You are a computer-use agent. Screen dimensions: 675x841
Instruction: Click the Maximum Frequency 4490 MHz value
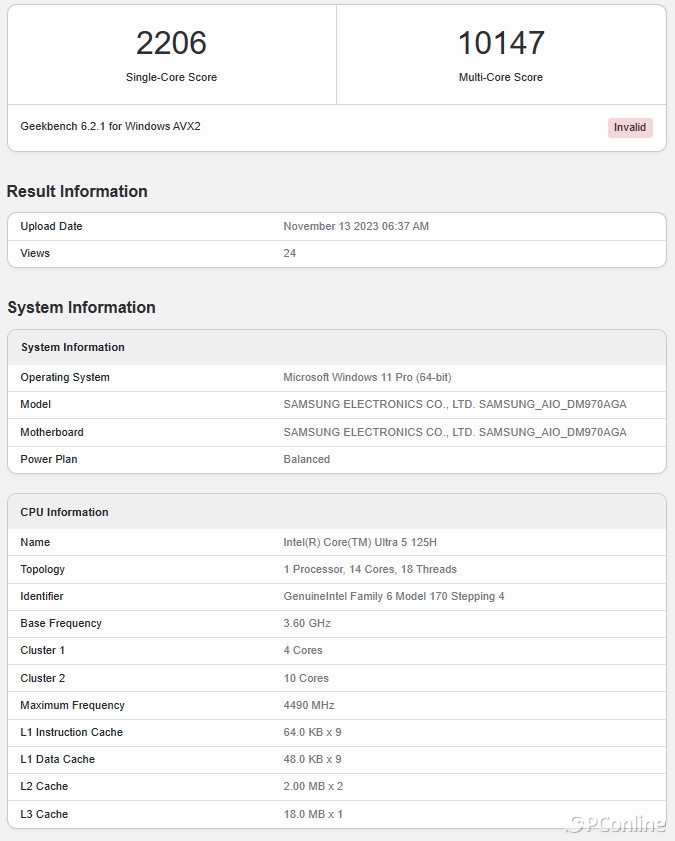coord(309,705)
